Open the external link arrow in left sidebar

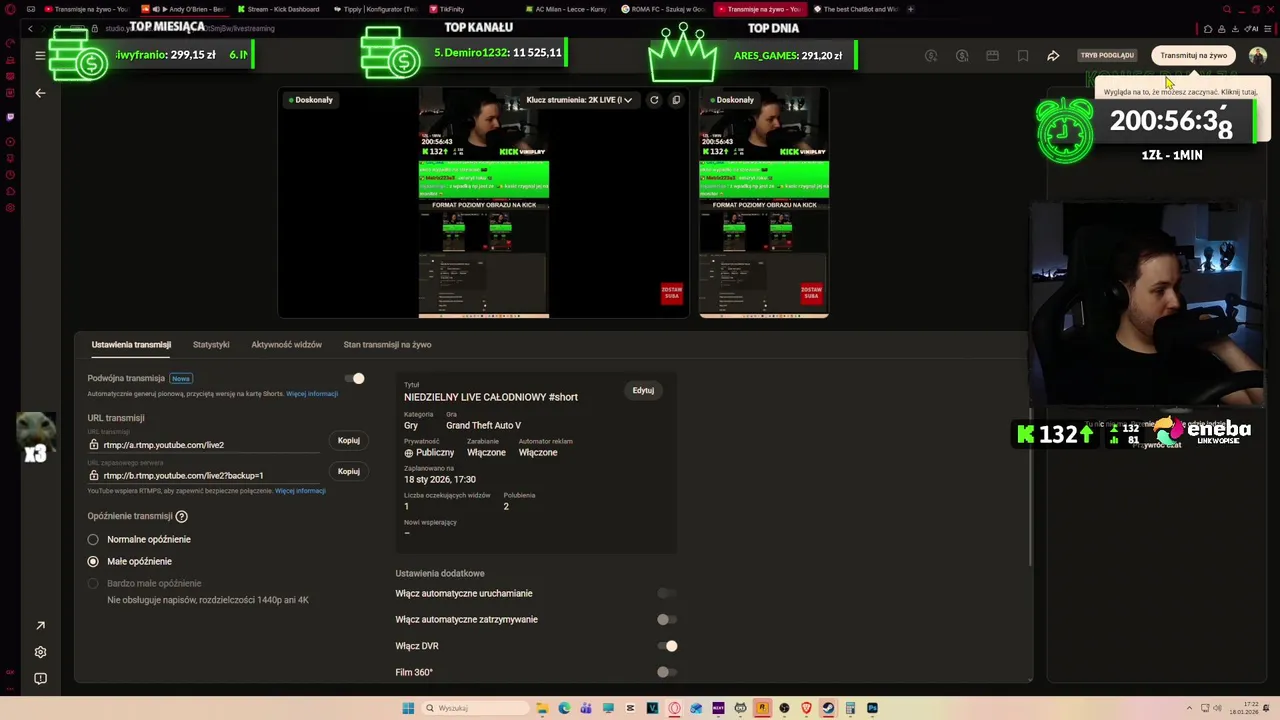(40, 626)
